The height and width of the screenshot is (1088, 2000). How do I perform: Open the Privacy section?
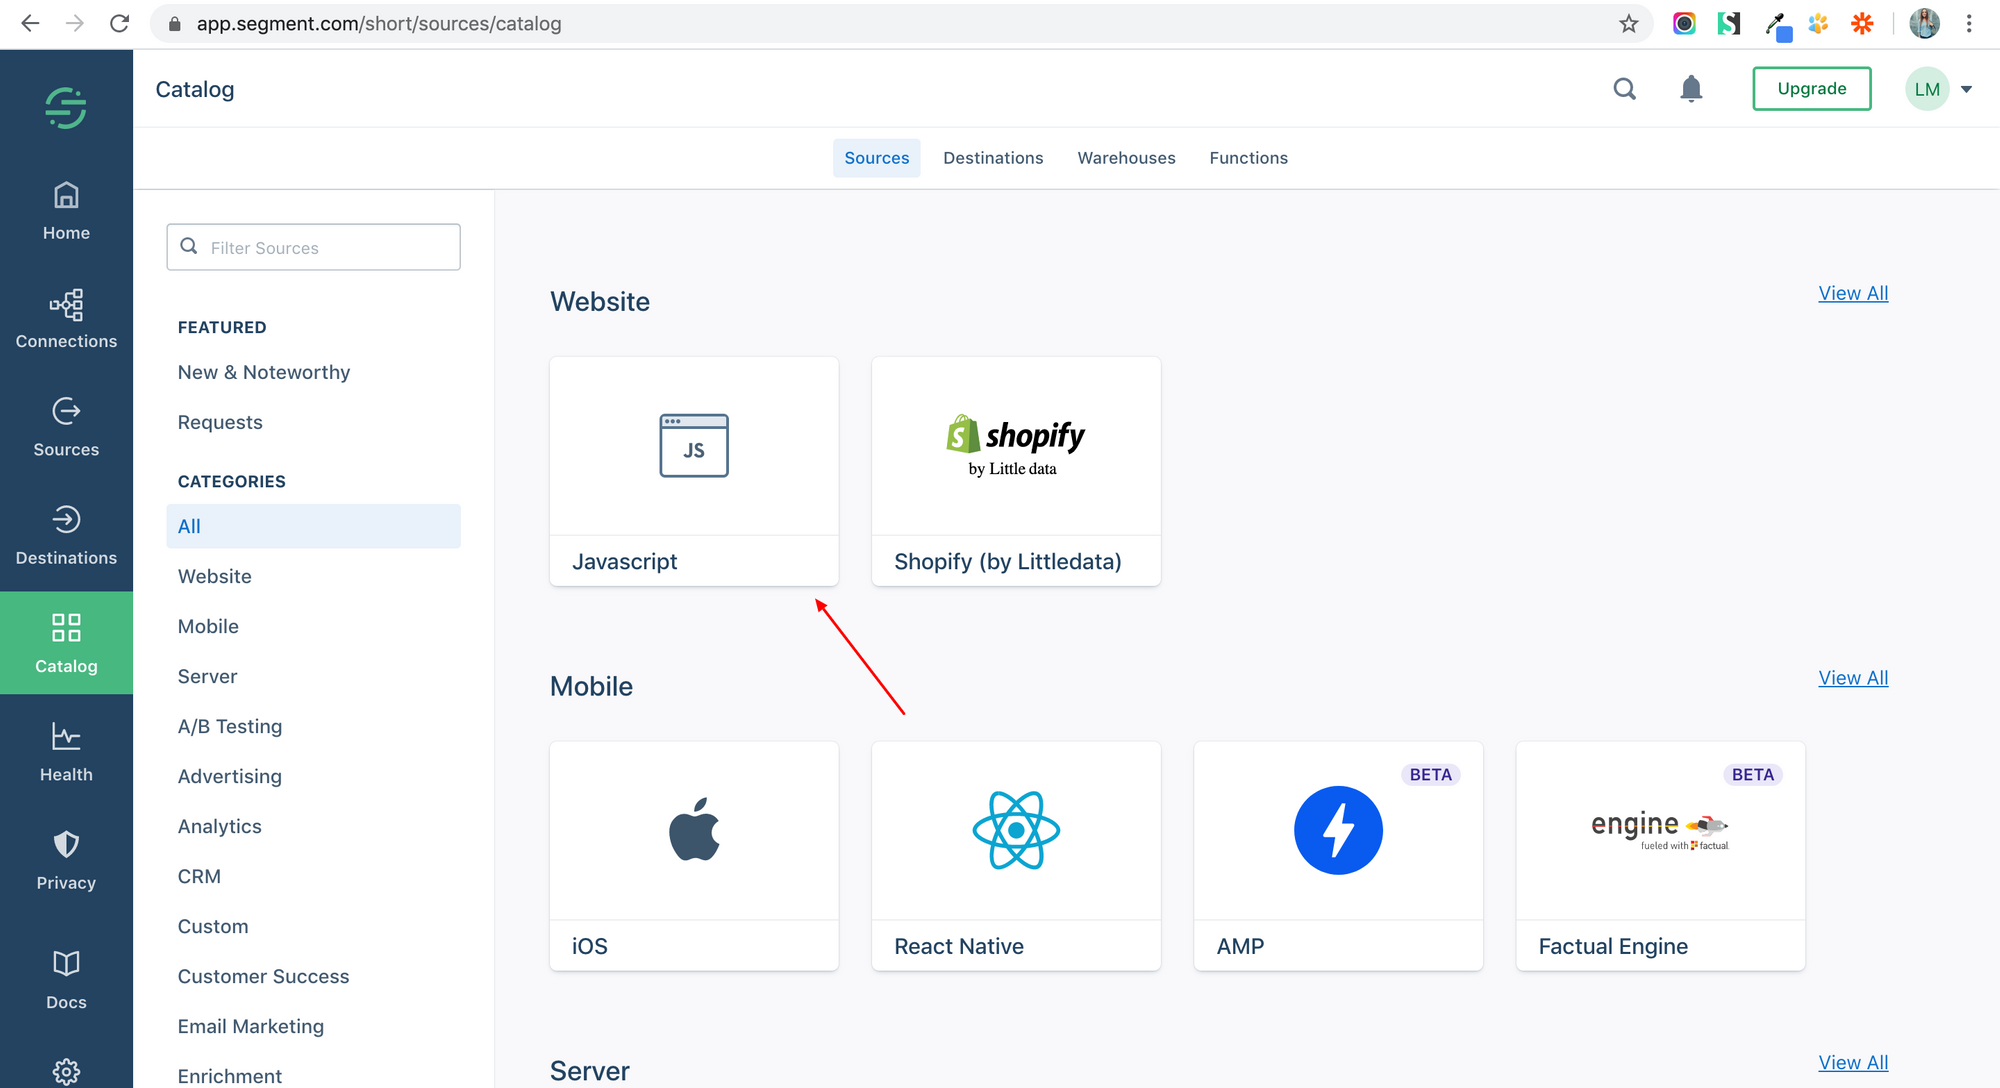pyautogui.click(x=65, y=858)
